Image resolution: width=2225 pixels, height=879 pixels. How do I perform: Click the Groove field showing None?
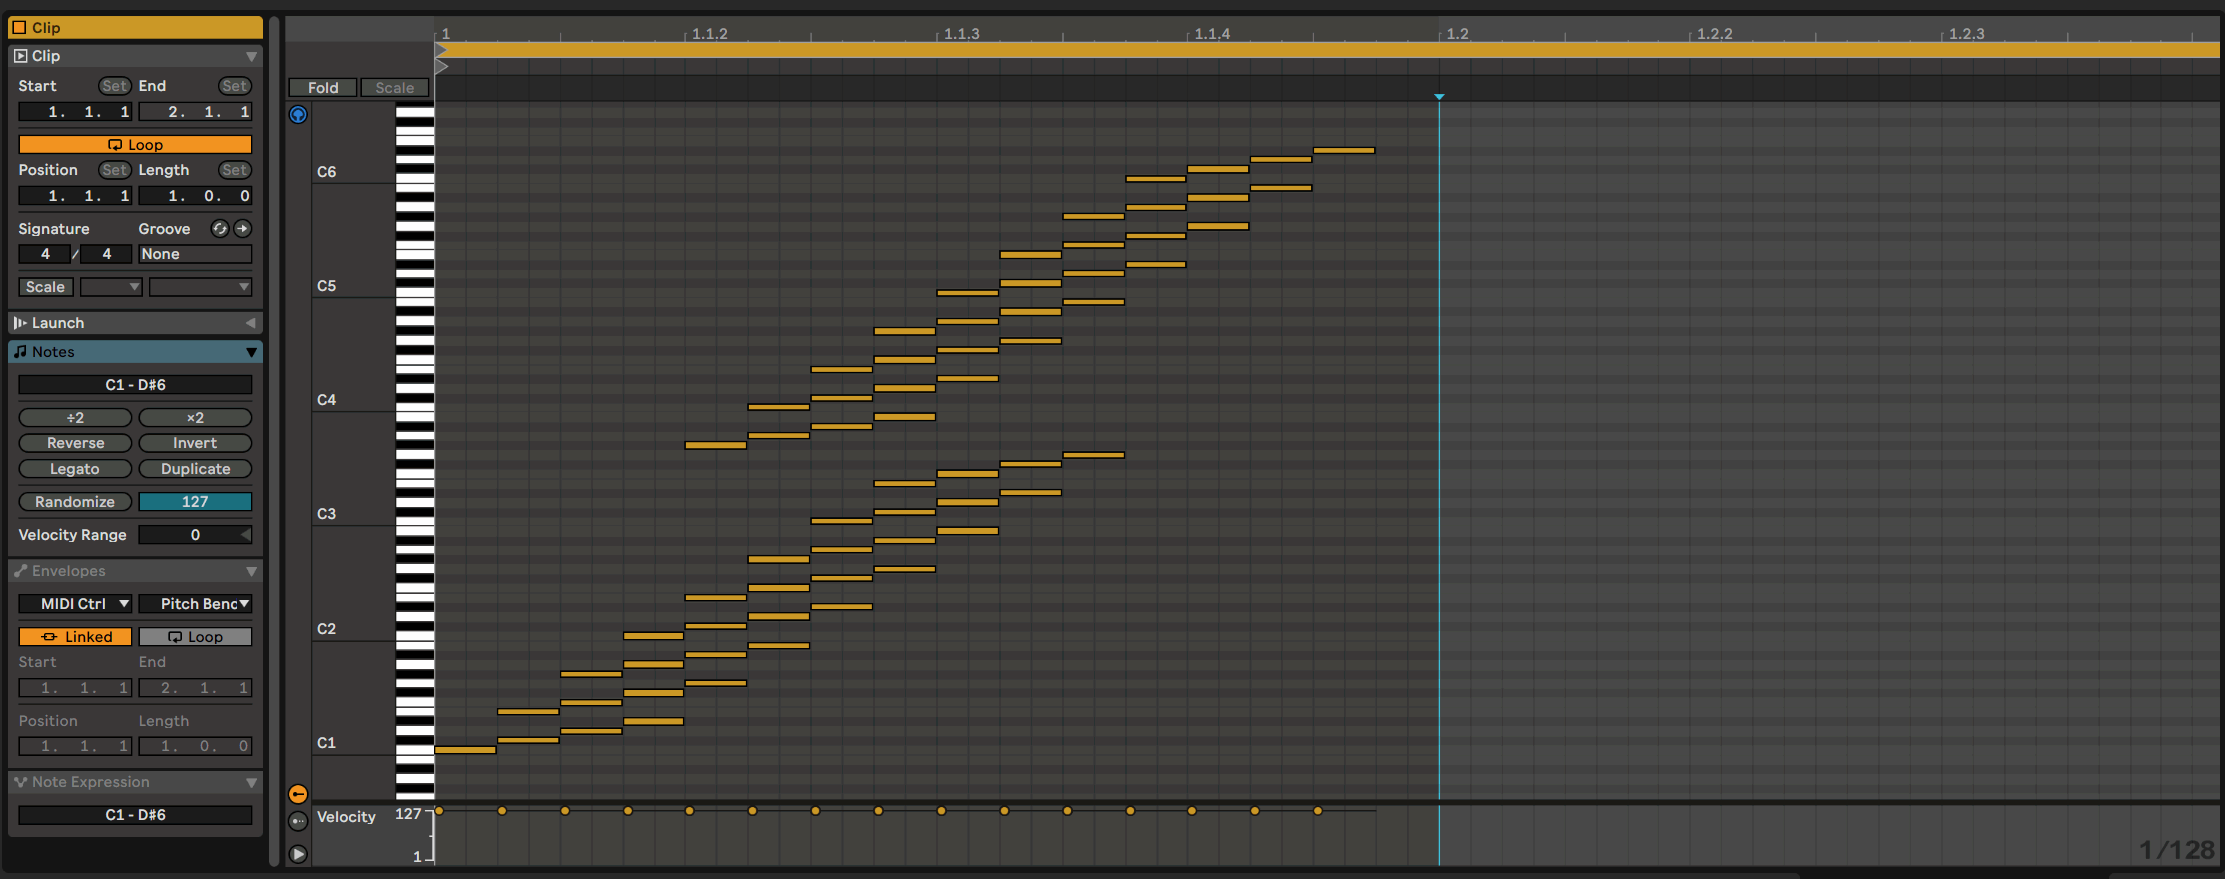click(x=195, y=254)
